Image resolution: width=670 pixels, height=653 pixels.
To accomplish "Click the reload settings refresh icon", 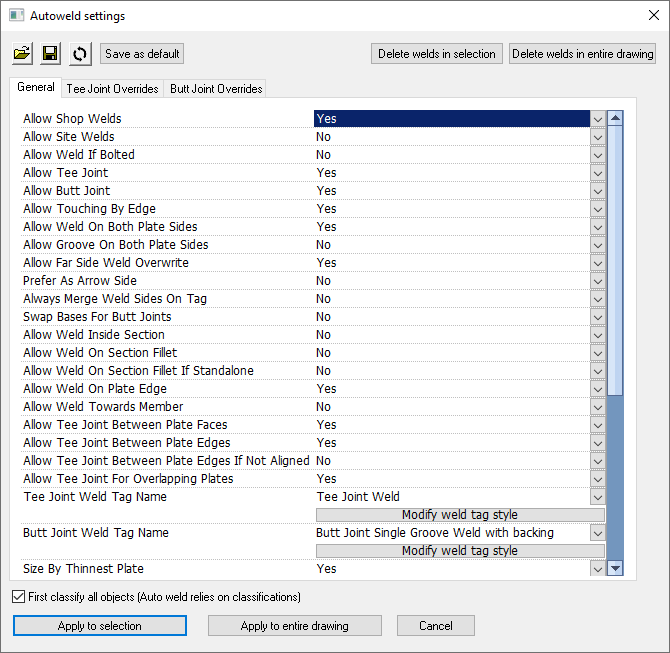I will coord(80,53).
